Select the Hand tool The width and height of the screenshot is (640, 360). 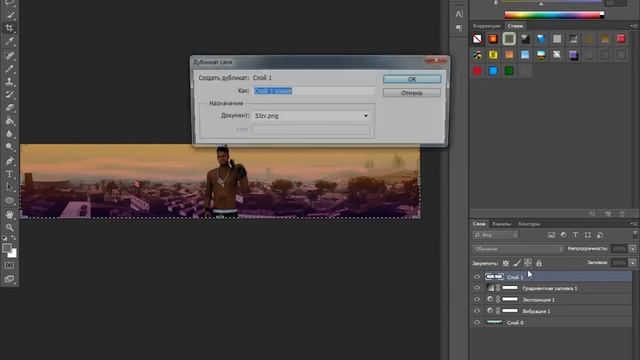click(10, 214)
